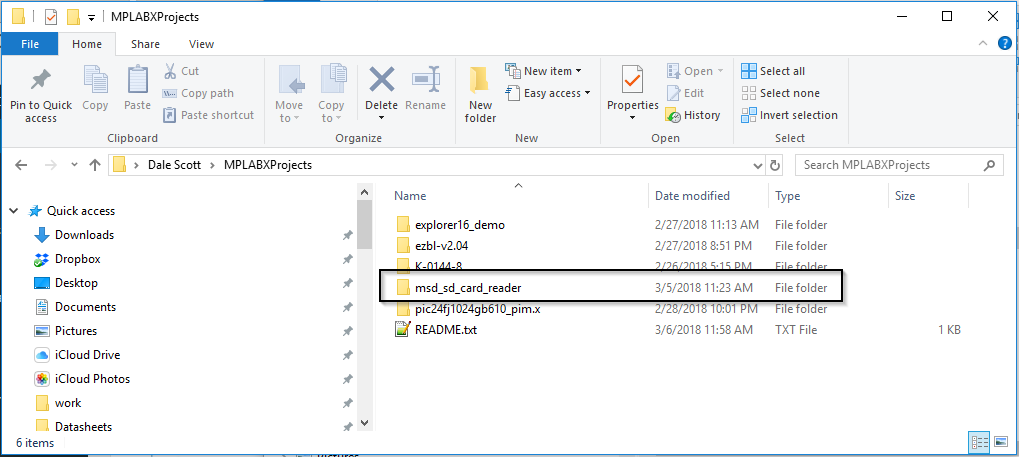
Task: Click title bar Properties quick access icon
Action: [x=51, y=17]
